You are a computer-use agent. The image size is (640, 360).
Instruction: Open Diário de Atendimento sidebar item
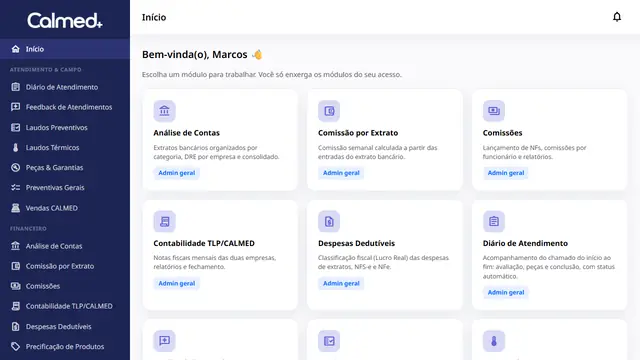[65, 87]
